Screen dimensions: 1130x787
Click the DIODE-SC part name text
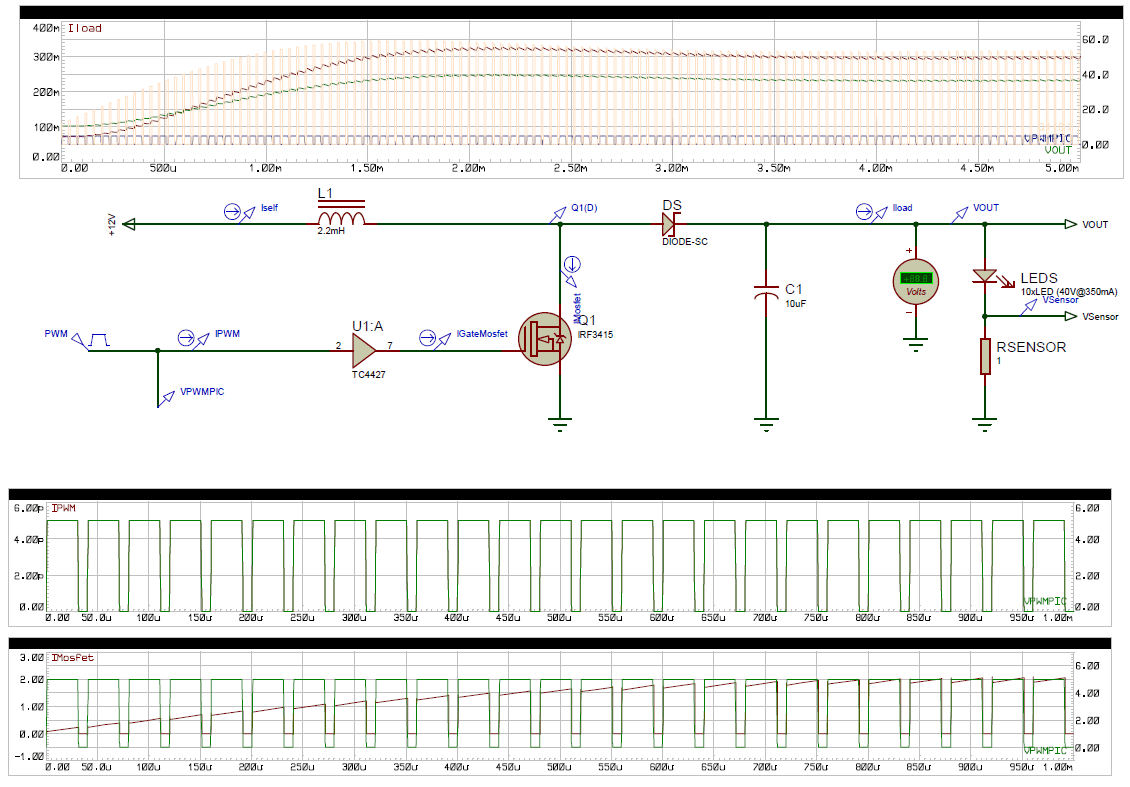685,241
